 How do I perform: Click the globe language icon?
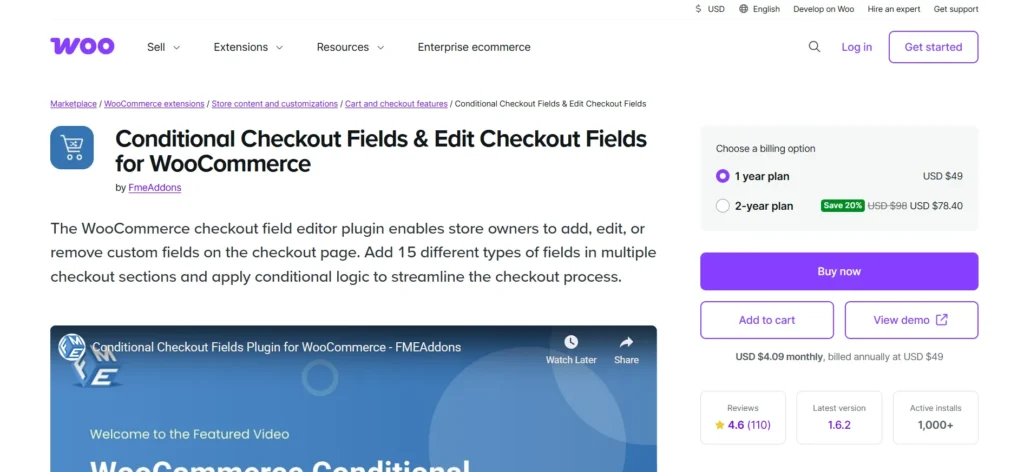pos(744,9)
